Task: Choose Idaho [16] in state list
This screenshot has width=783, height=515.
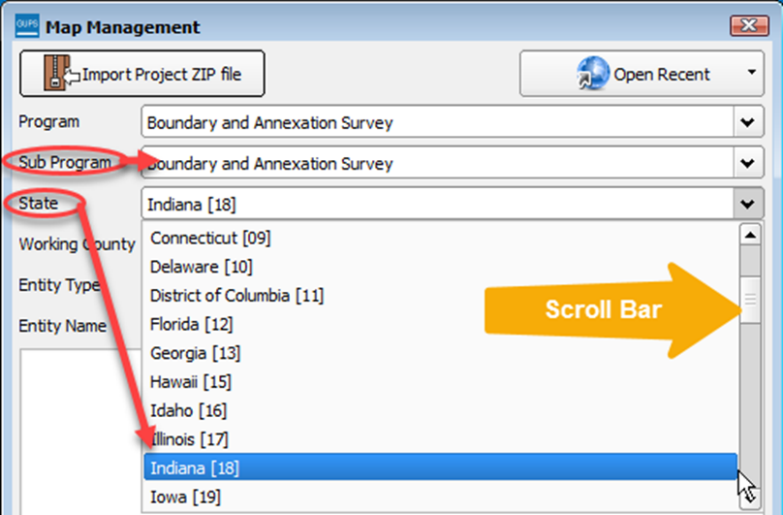Action: 188,410
